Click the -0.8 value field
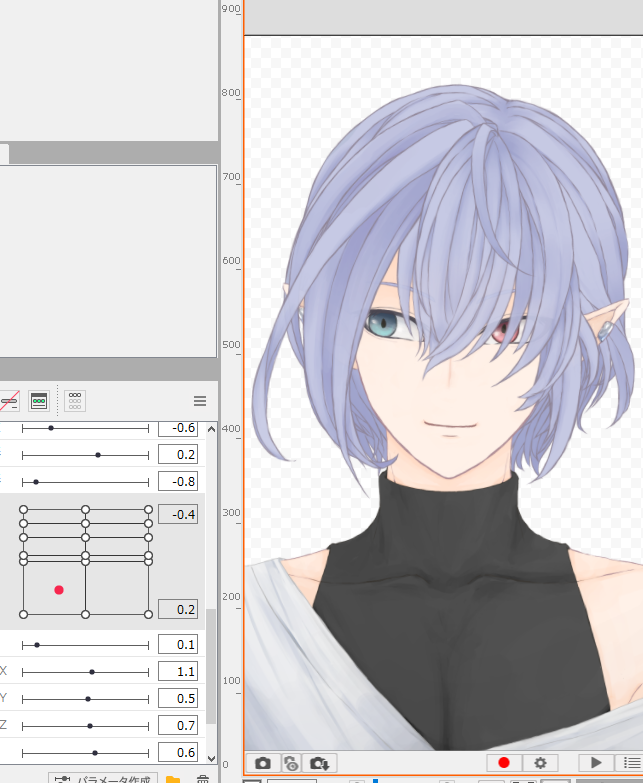 pos(178,481)
